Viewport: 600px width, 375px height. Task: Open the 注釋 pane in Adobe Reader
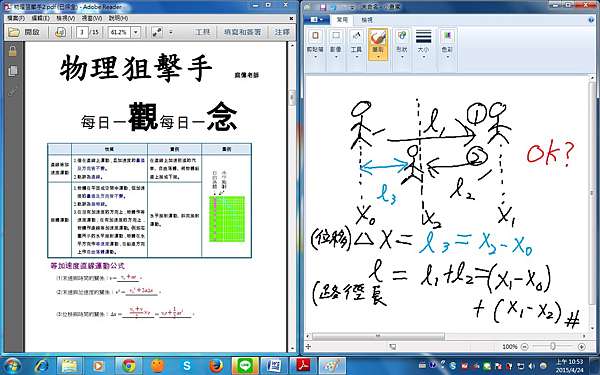[282, 32]
